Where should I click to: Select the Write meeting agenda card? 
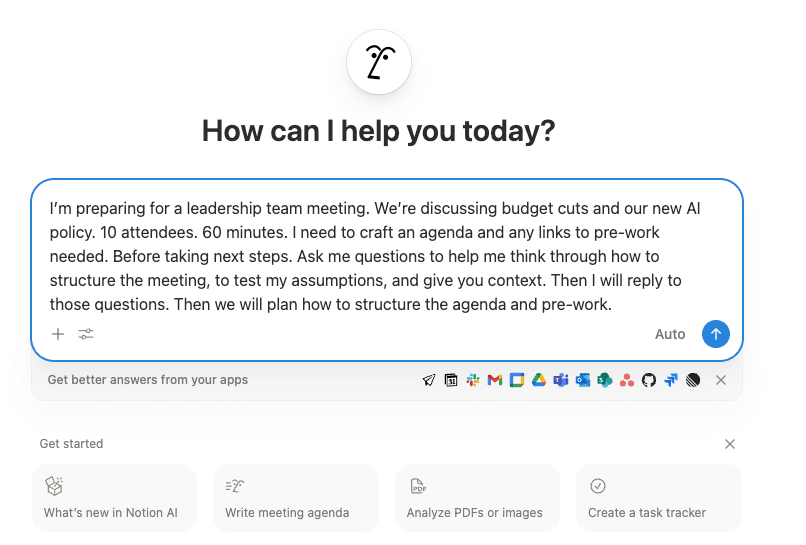pos(296,497)
